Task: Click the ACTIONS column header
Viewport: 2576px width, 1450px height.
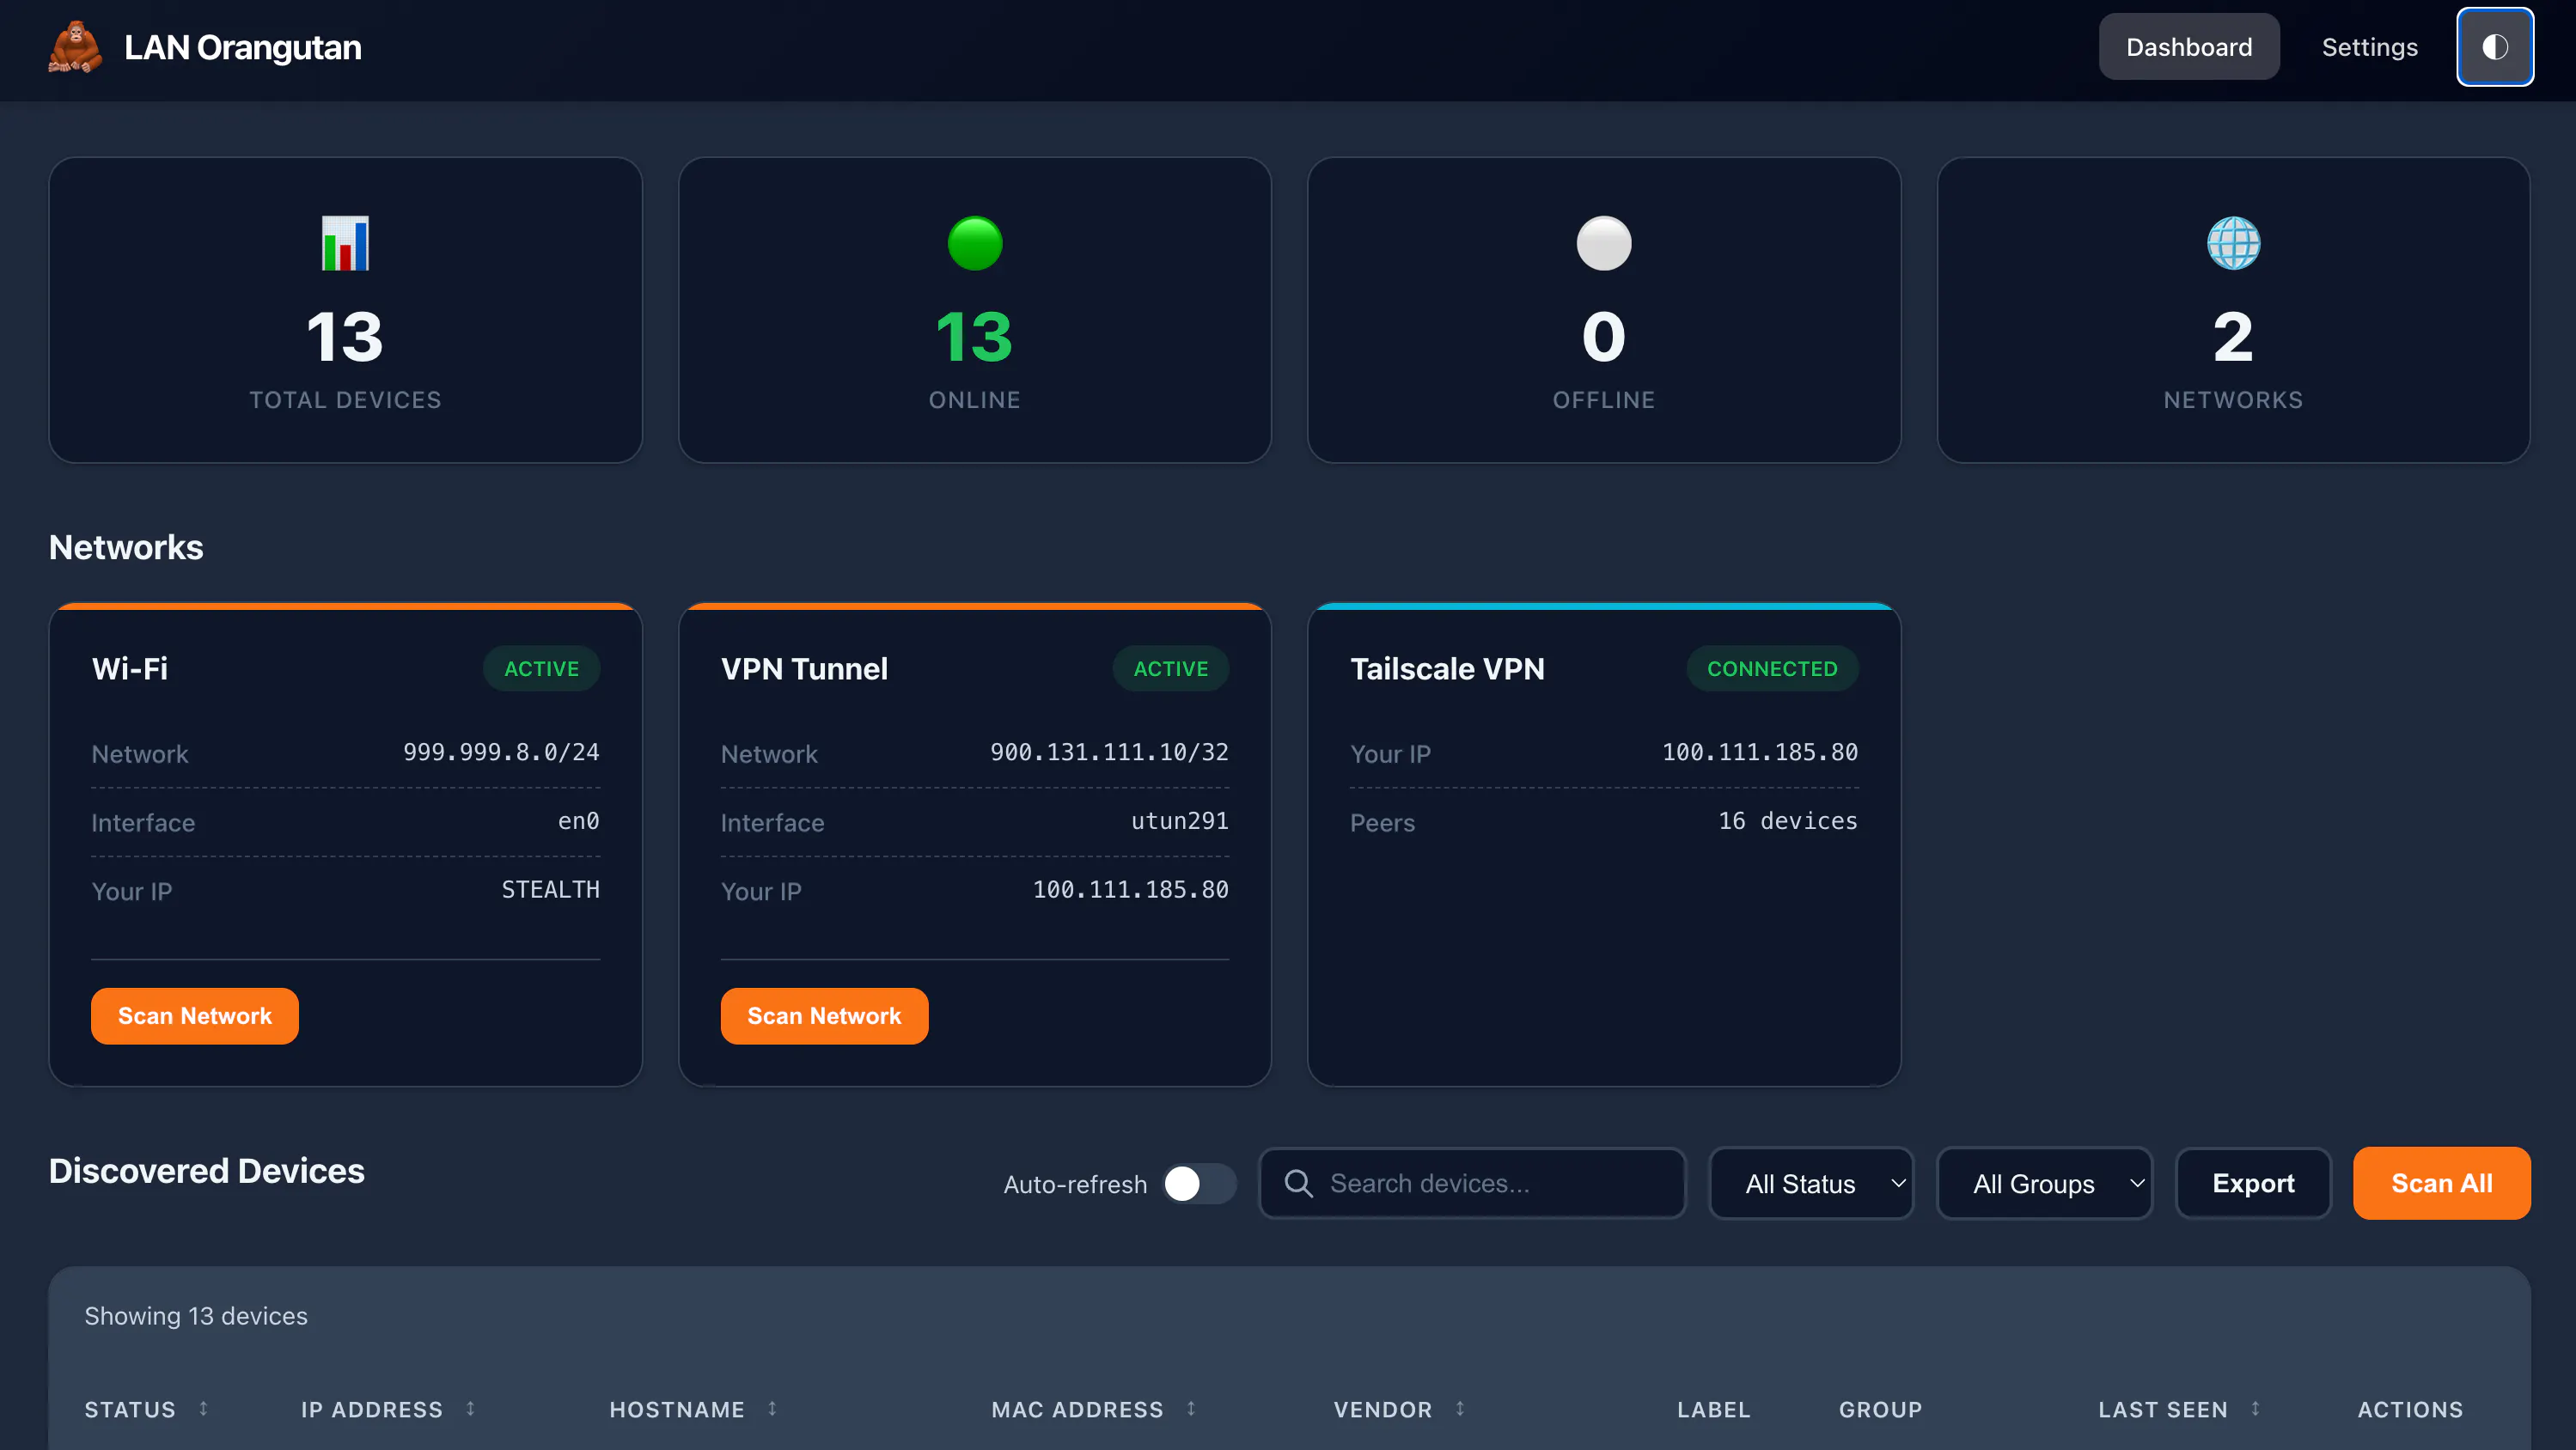Action: pyautogui.click(x=2410, y=1409)
